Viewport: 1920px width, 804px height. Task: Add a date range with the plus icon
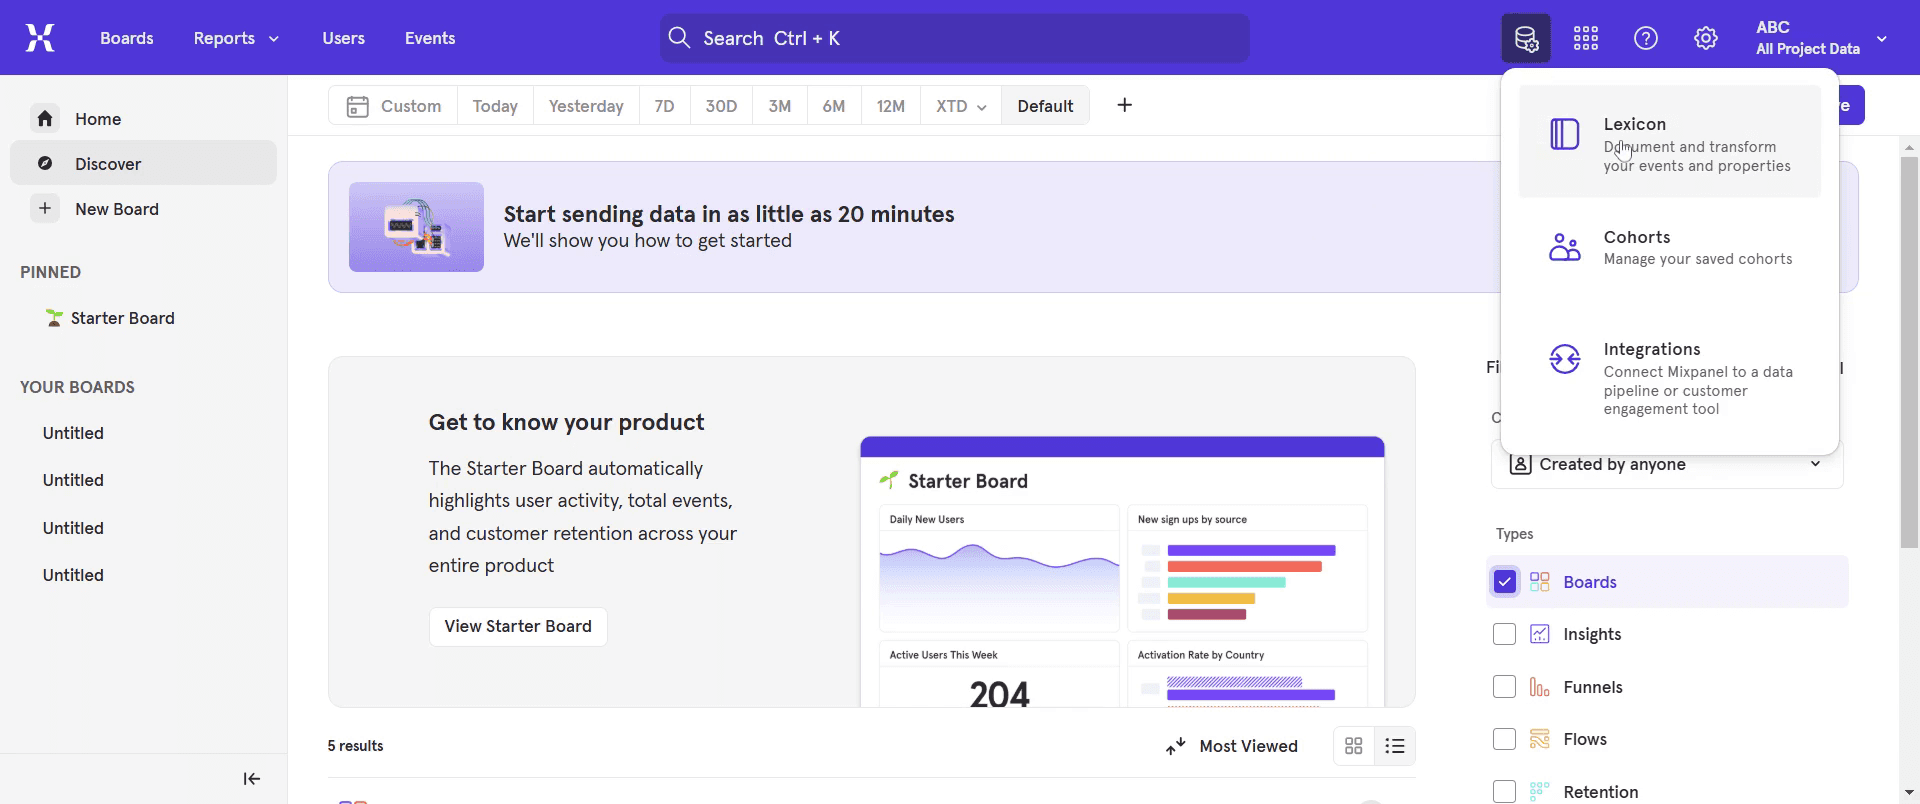[x=1125, y=105]
